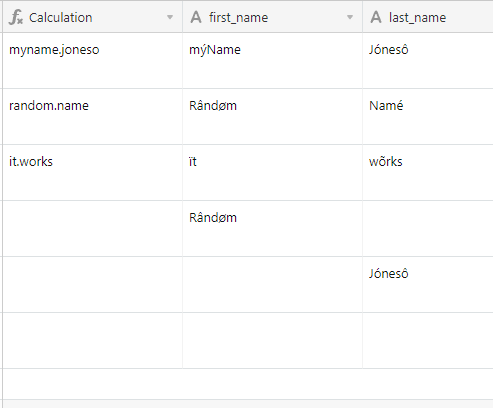Click the Jónesô cell in fifth row
Screen dimensions: 493x408
pos(428,285)
